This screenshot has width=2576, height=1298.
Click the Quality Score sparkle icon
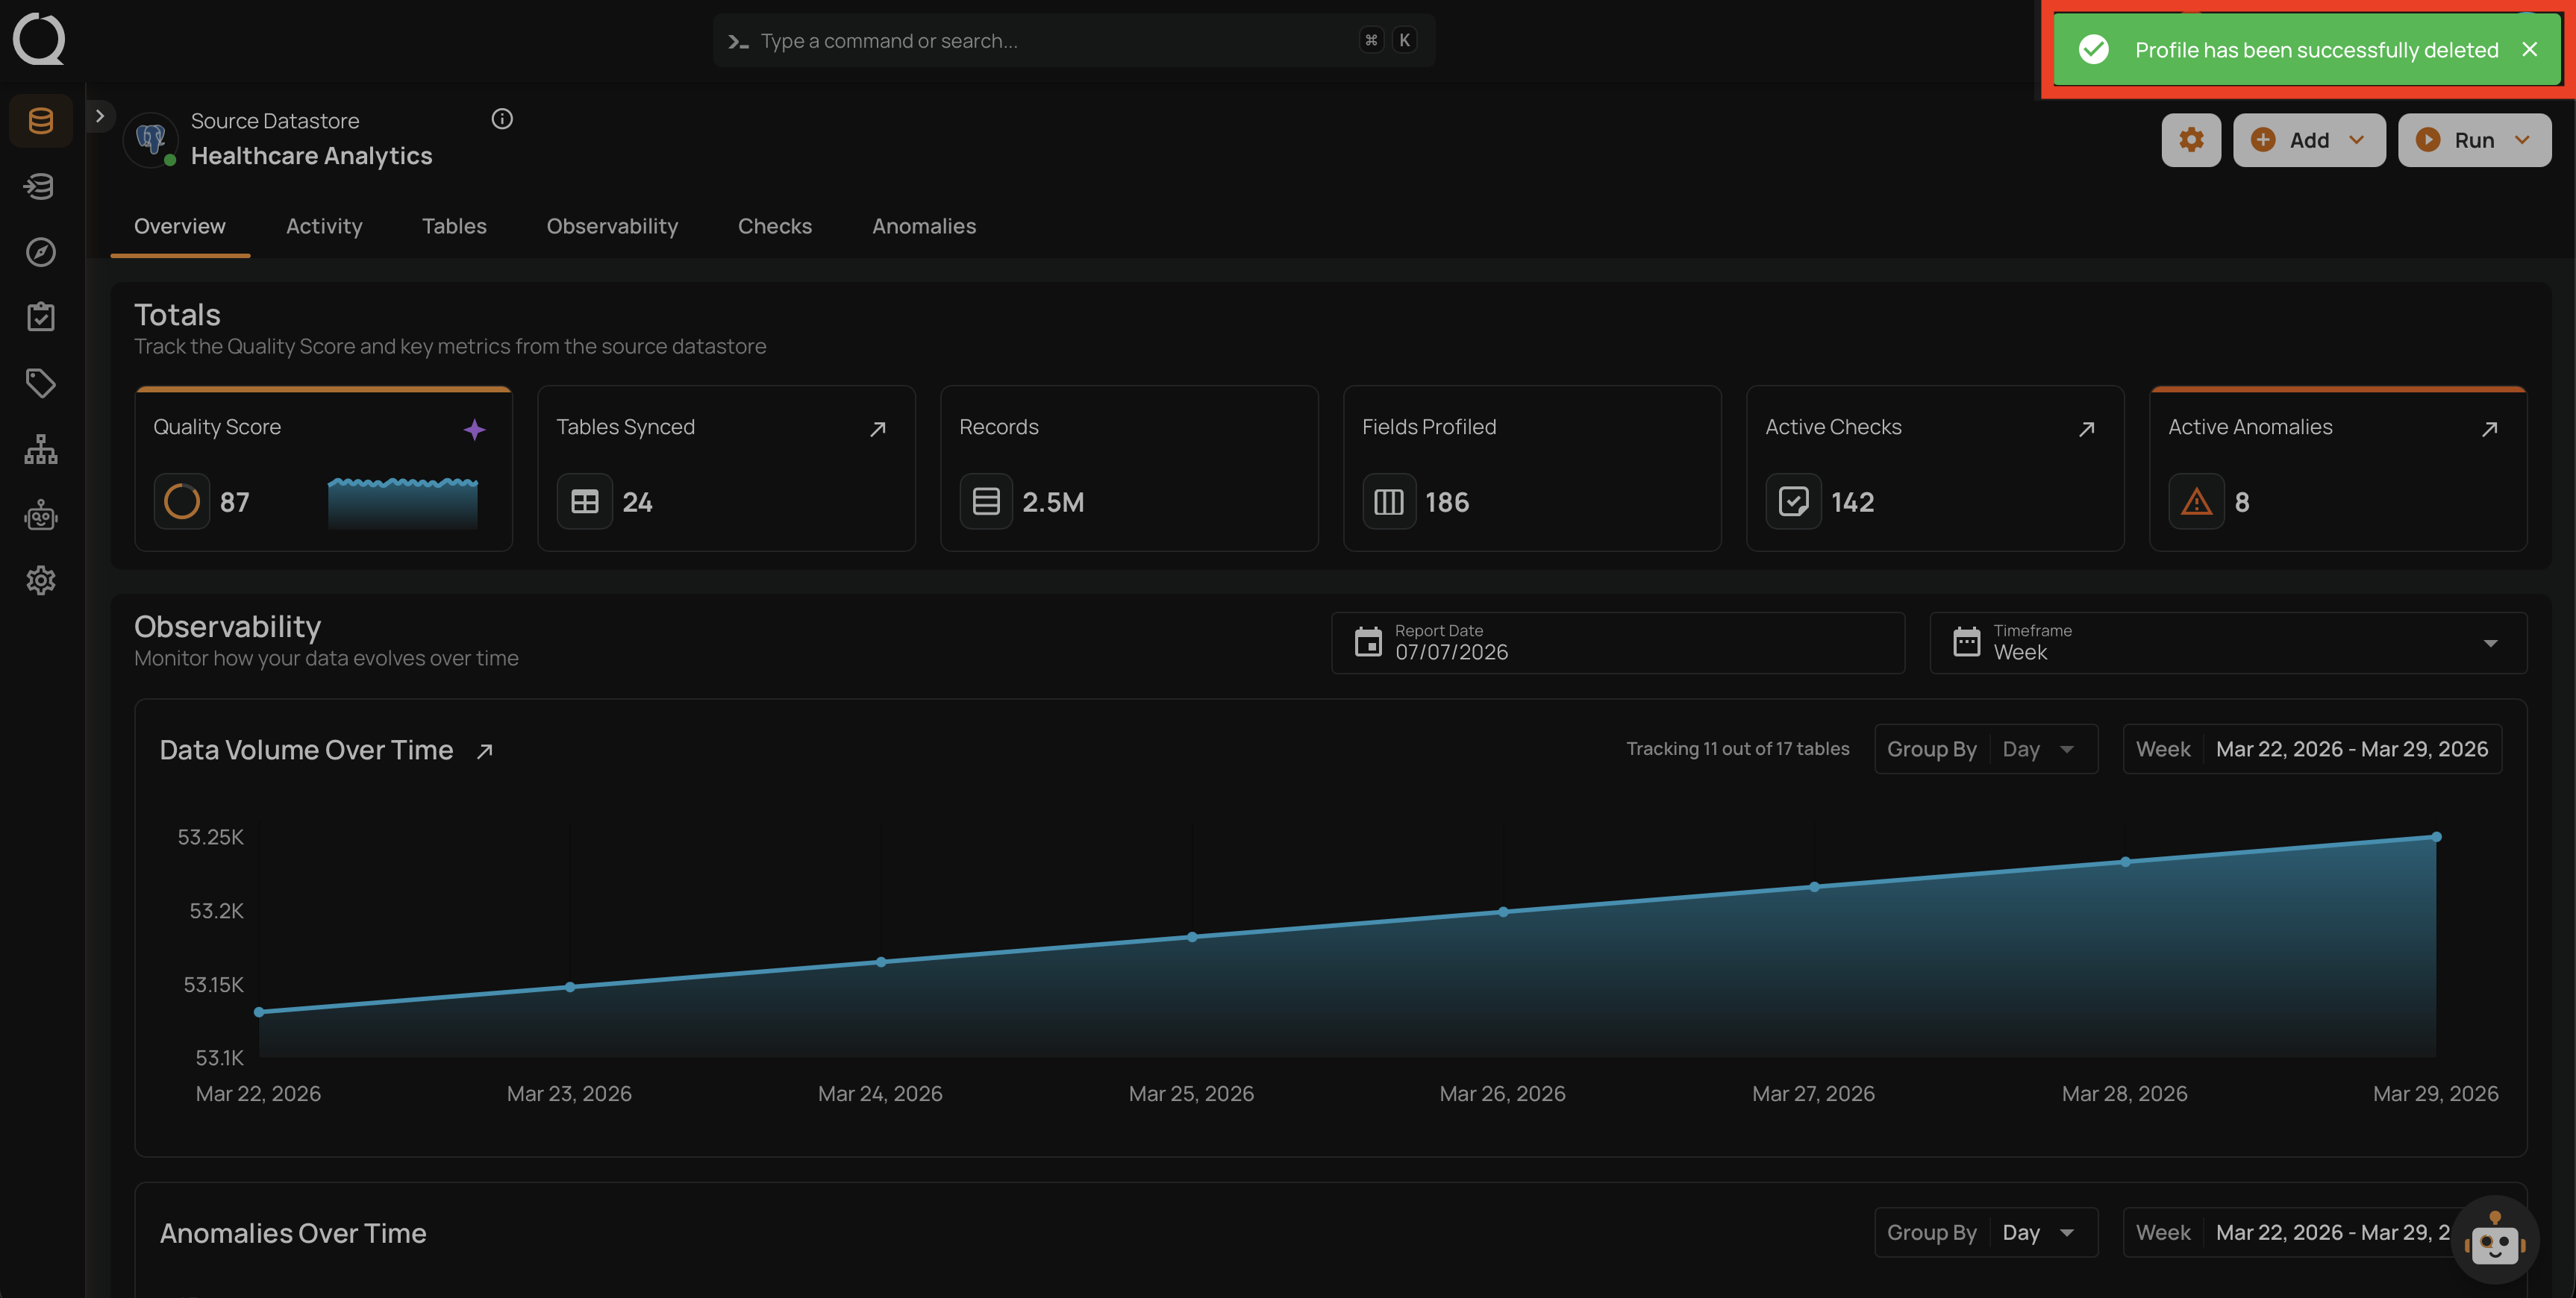[474, 429]
